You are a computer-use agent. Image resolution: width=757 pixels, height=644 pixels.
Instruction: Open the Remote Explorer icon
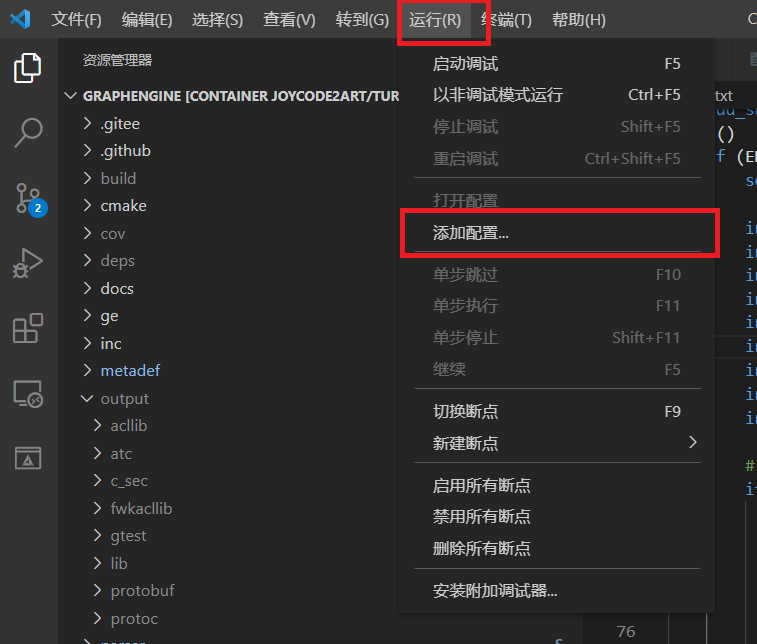[28, 394]
